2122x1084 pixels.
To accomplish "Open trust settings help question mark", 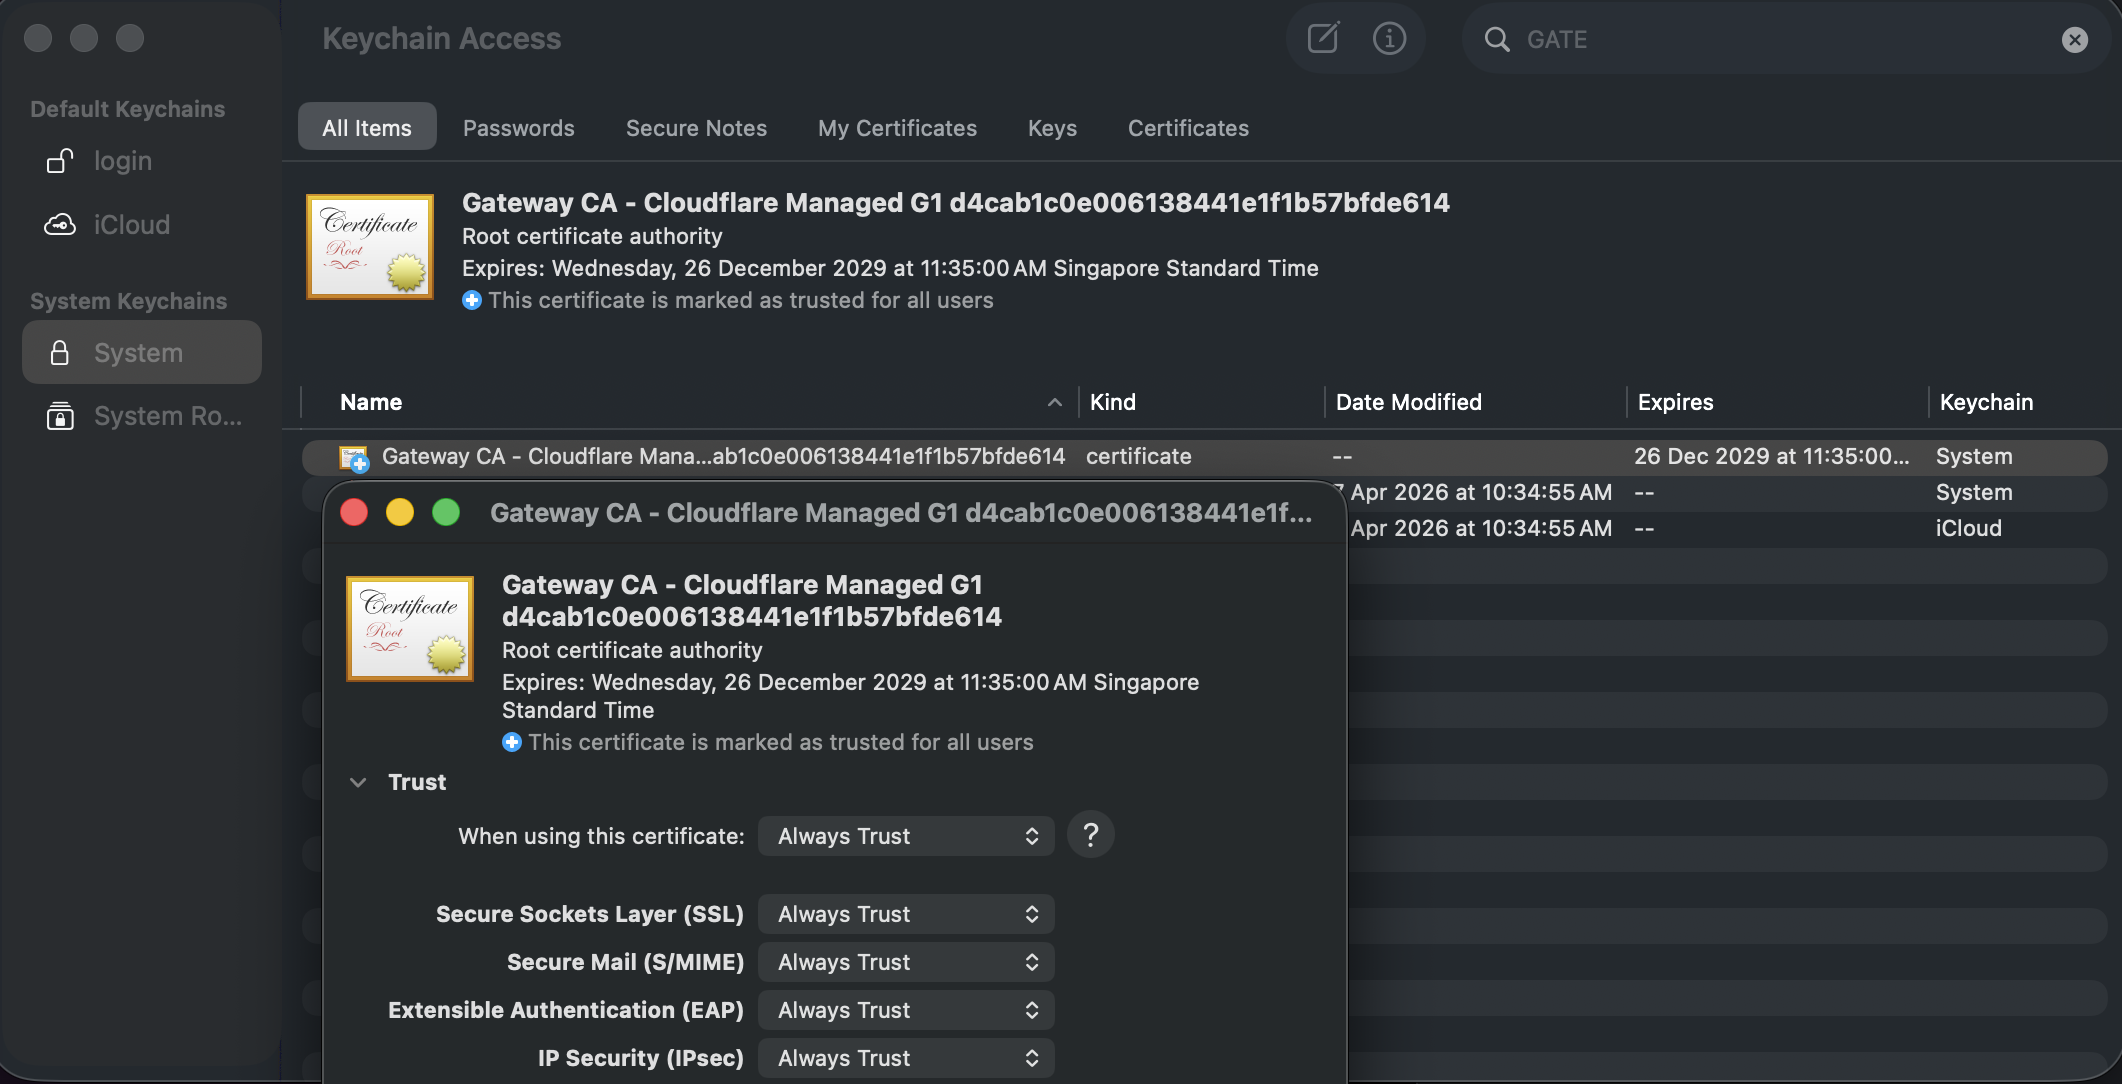I will pos(1090,834).
